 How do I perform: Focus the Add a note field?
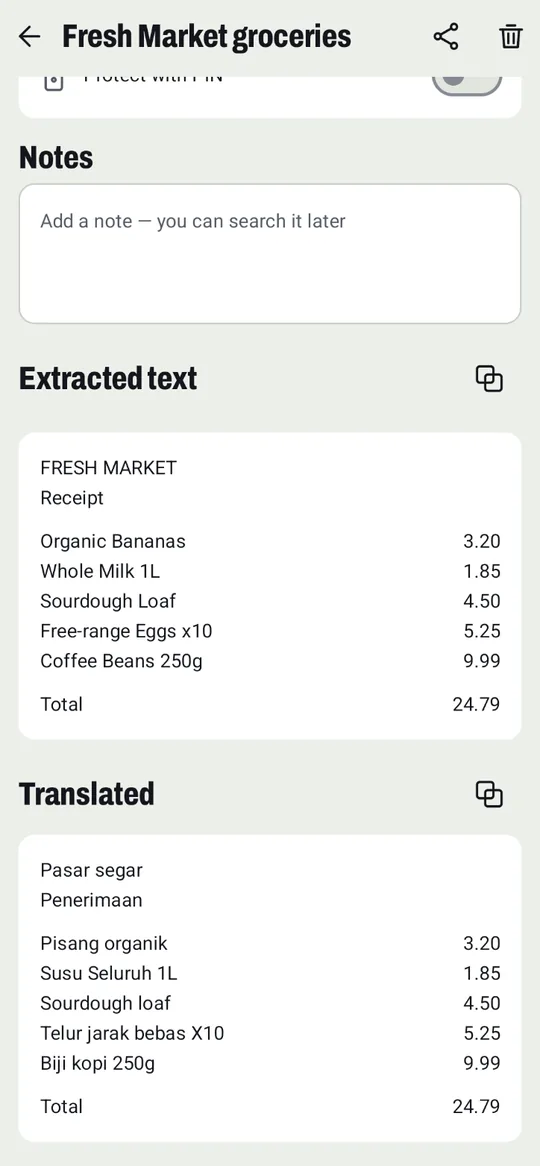click(270, 254)
